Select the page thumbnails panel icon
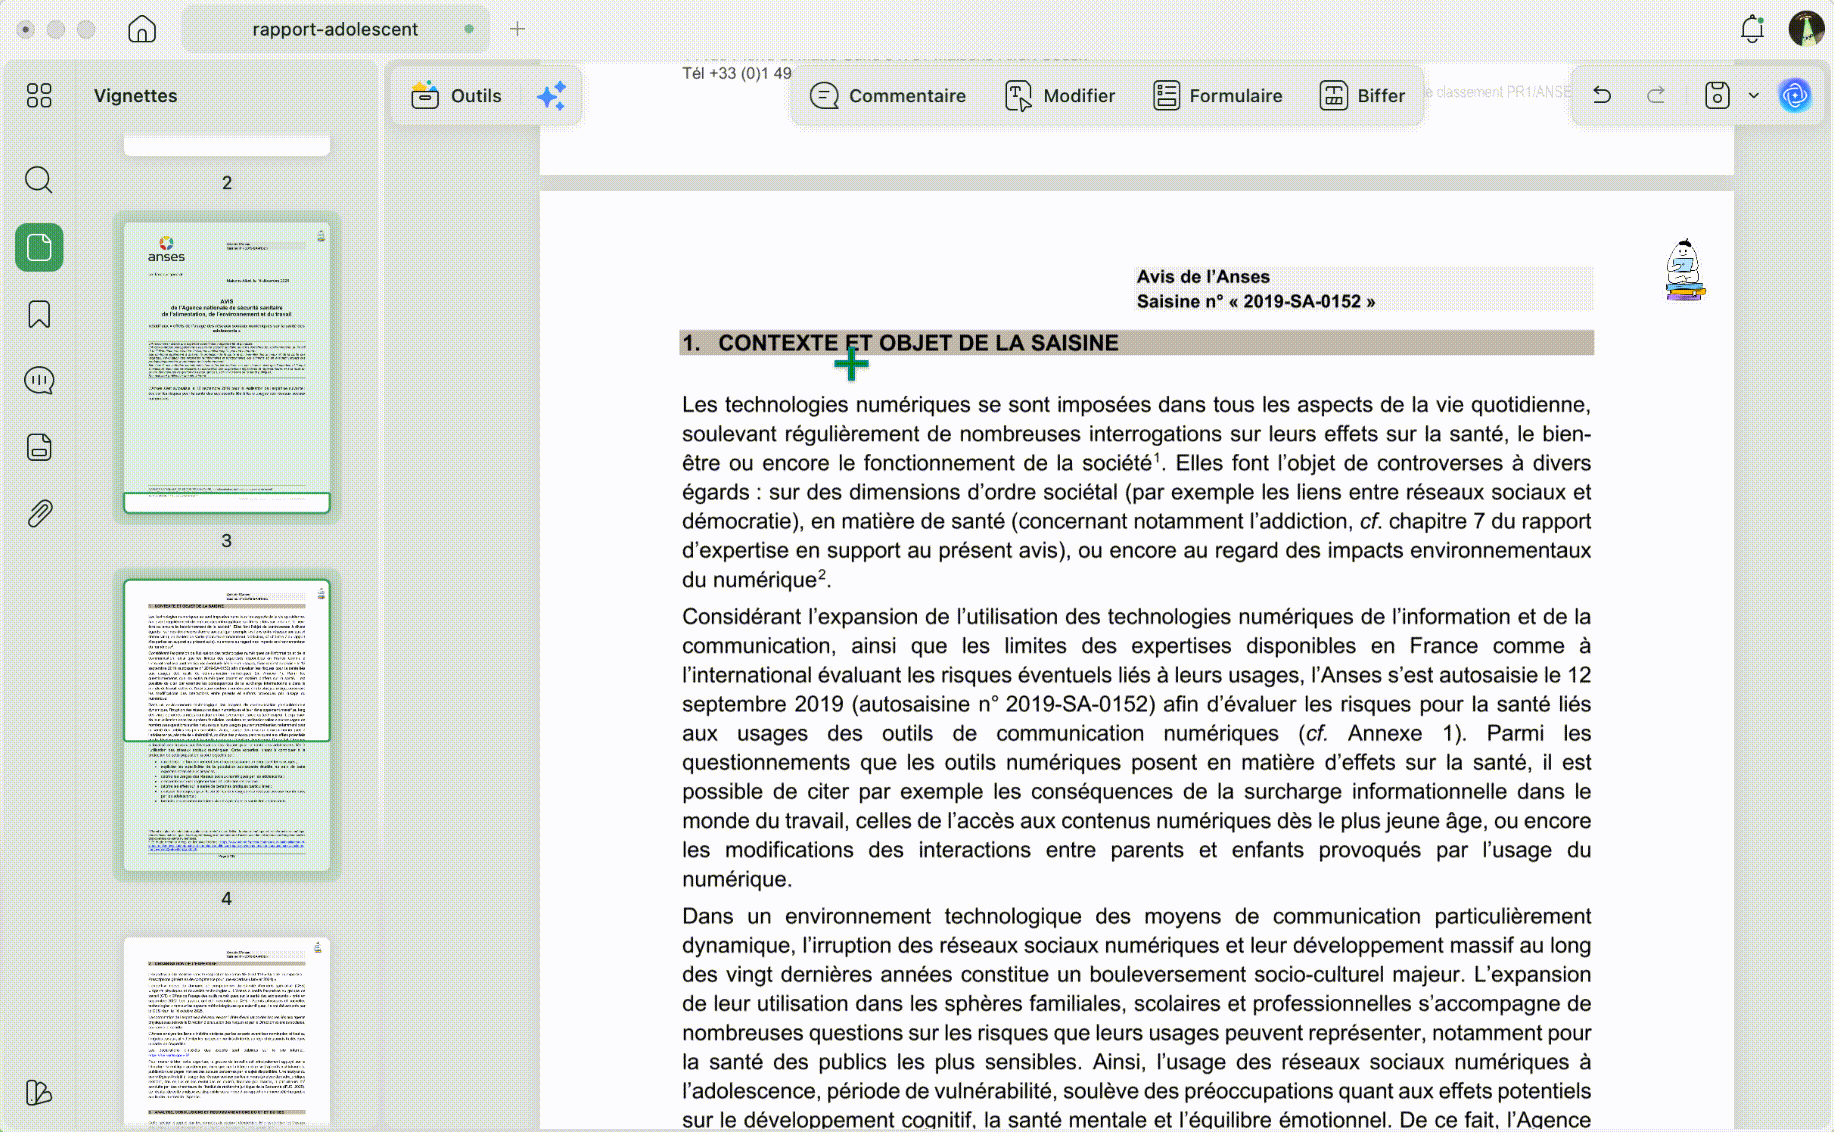 pyautogui.click(x=39, y=247)
